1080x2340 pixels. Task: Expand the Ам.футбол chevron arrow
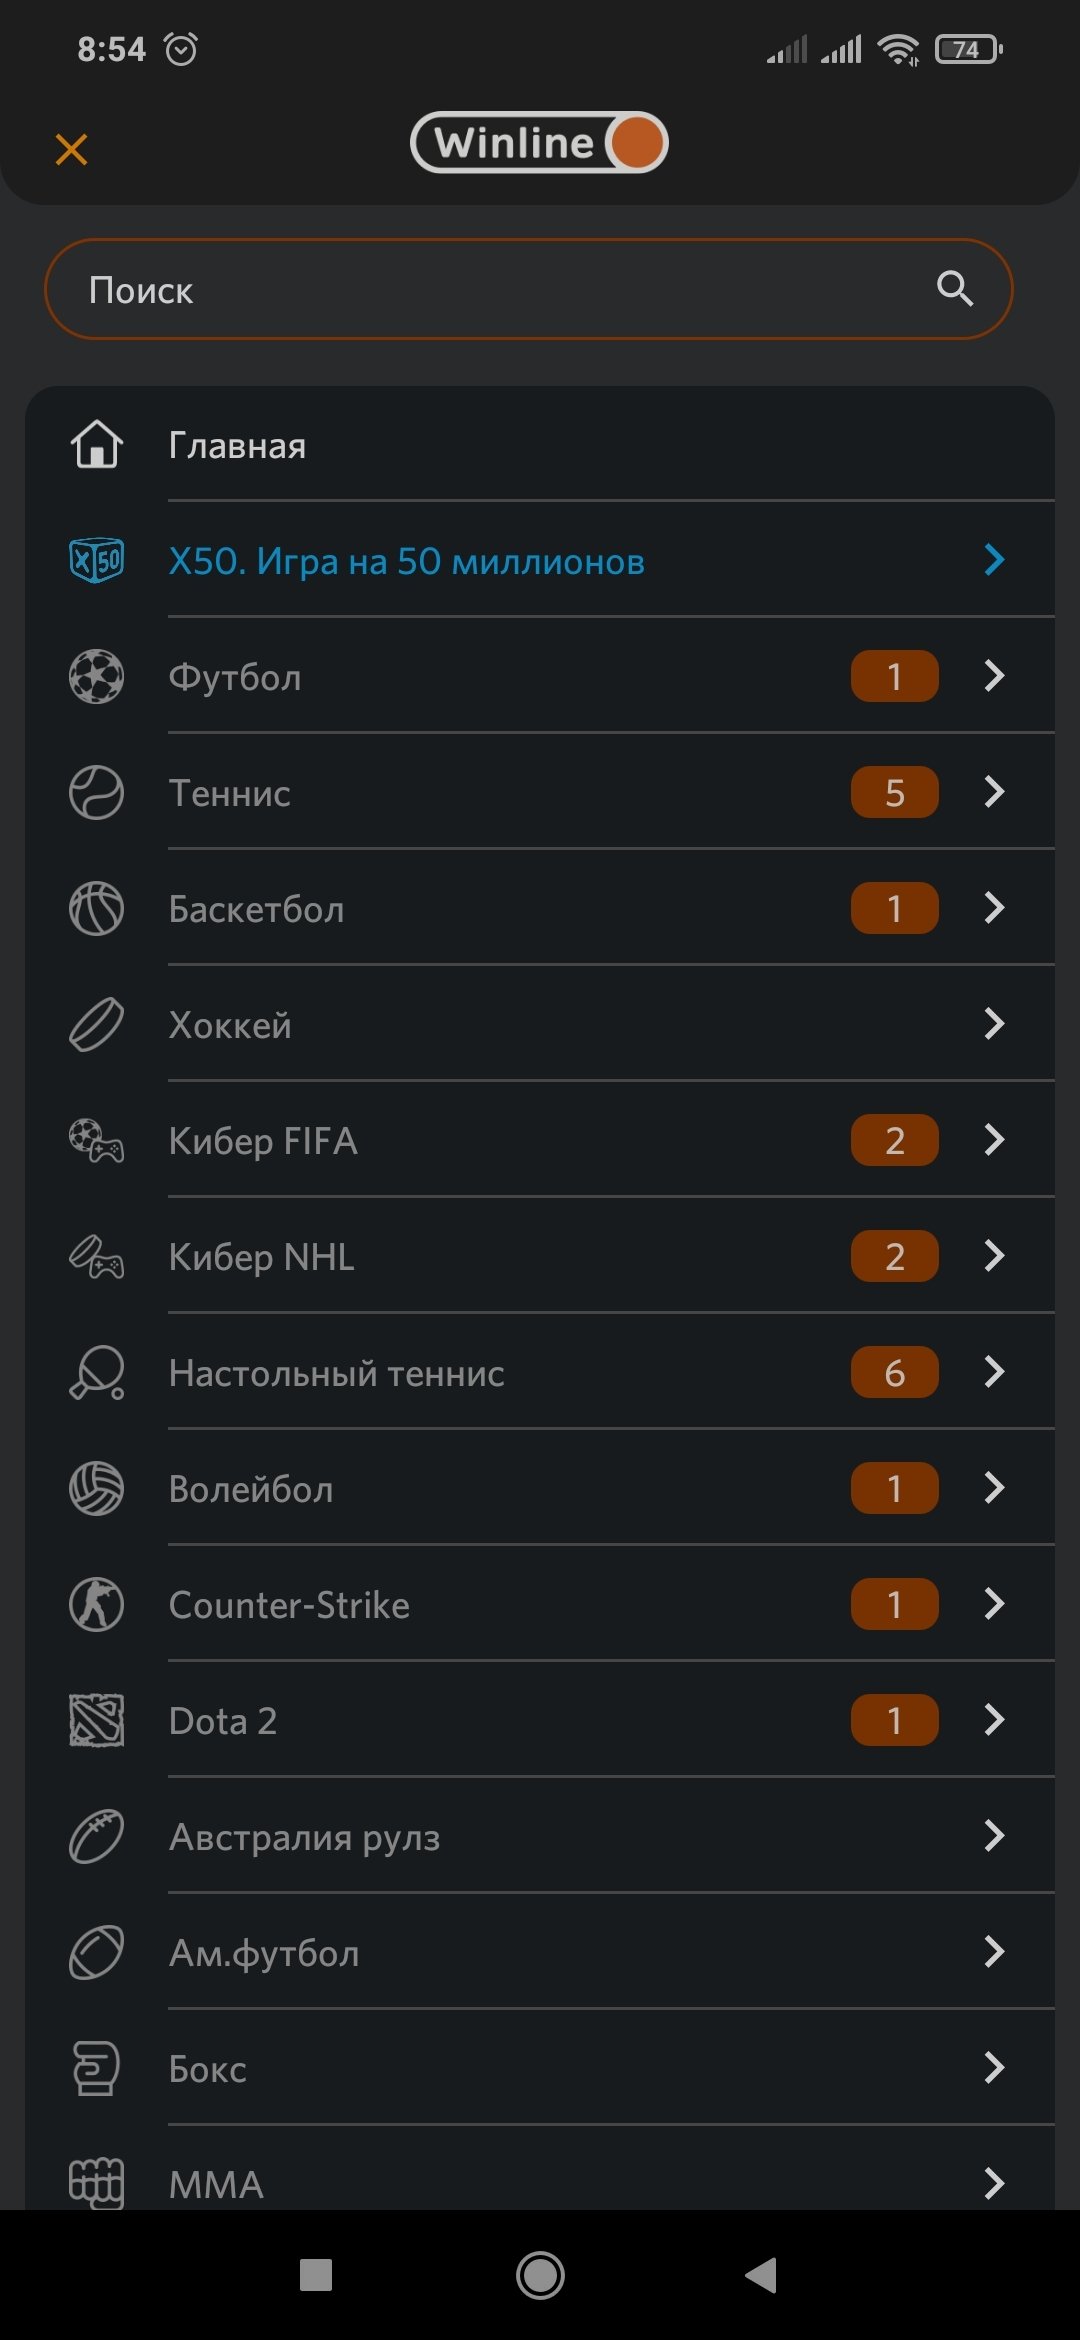pyautogui.click(x=993, y=1952)
